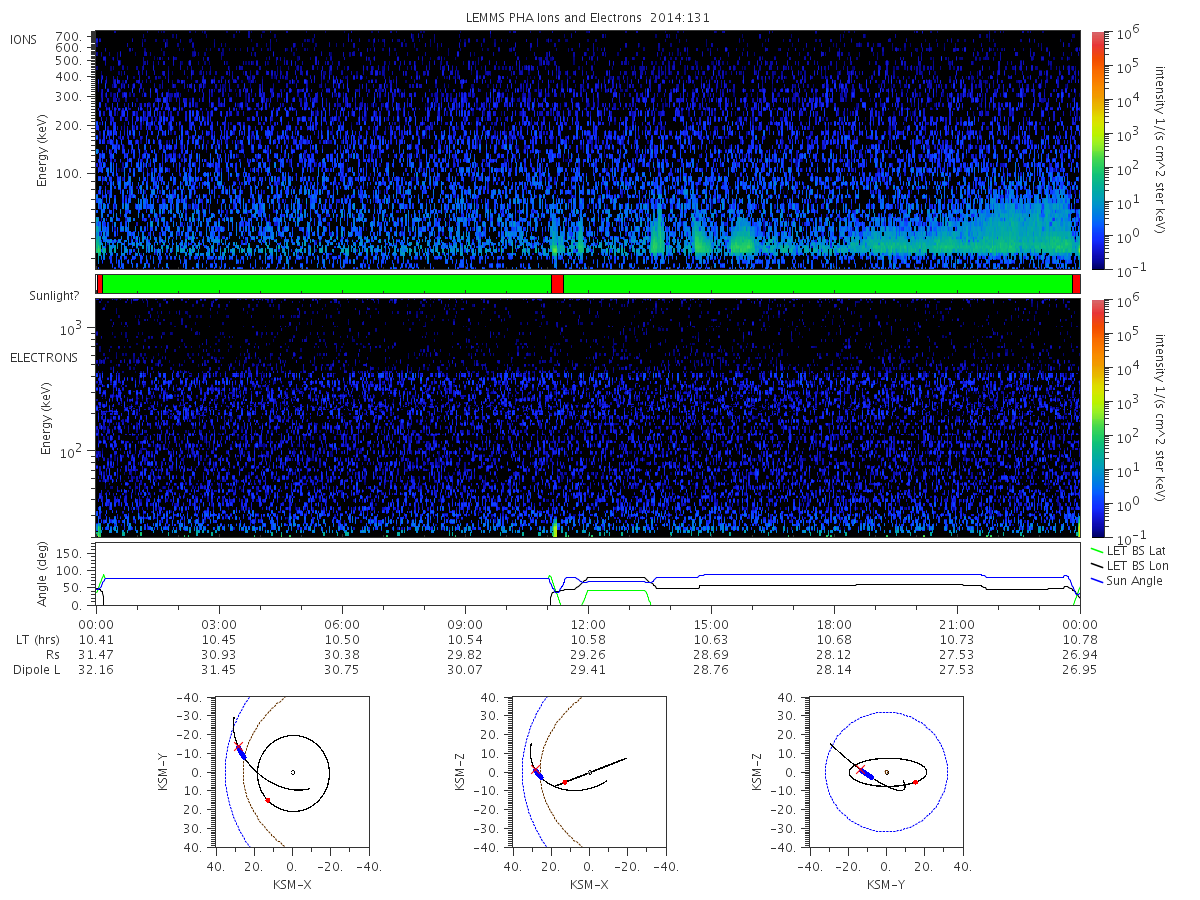Click the red sunlight segment near 11:00
The height and width of the screenshot is (900, 1200).
557,284
